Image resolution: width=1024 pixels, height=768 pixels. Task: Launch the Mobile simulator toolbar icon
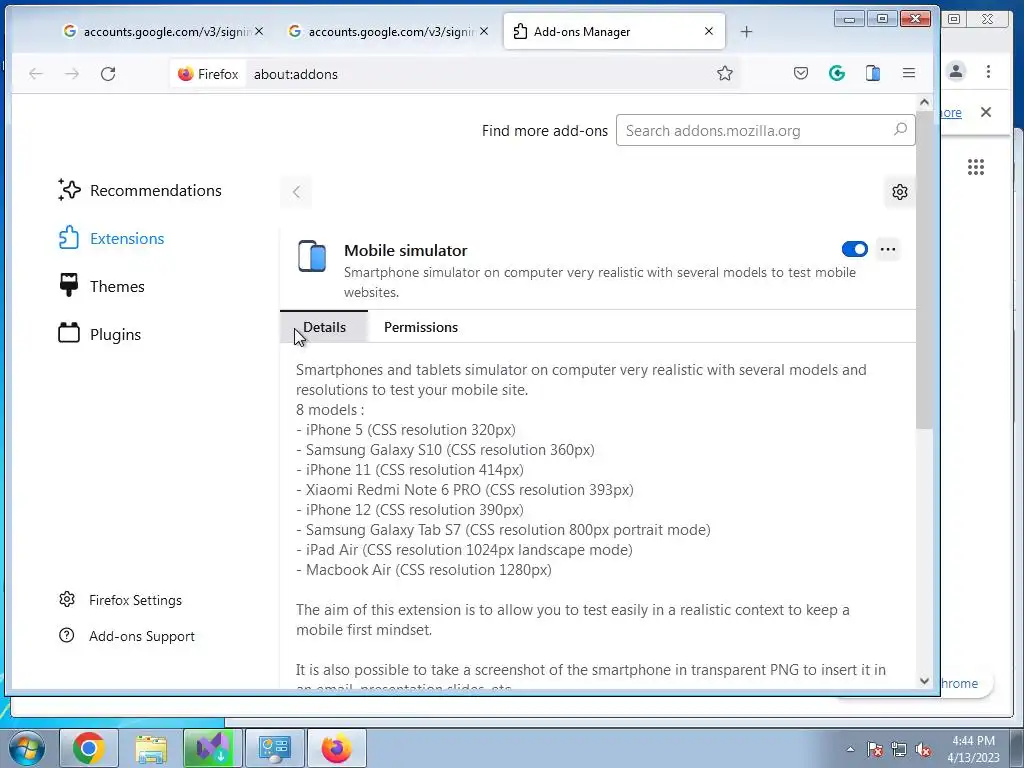pos(872,73)
